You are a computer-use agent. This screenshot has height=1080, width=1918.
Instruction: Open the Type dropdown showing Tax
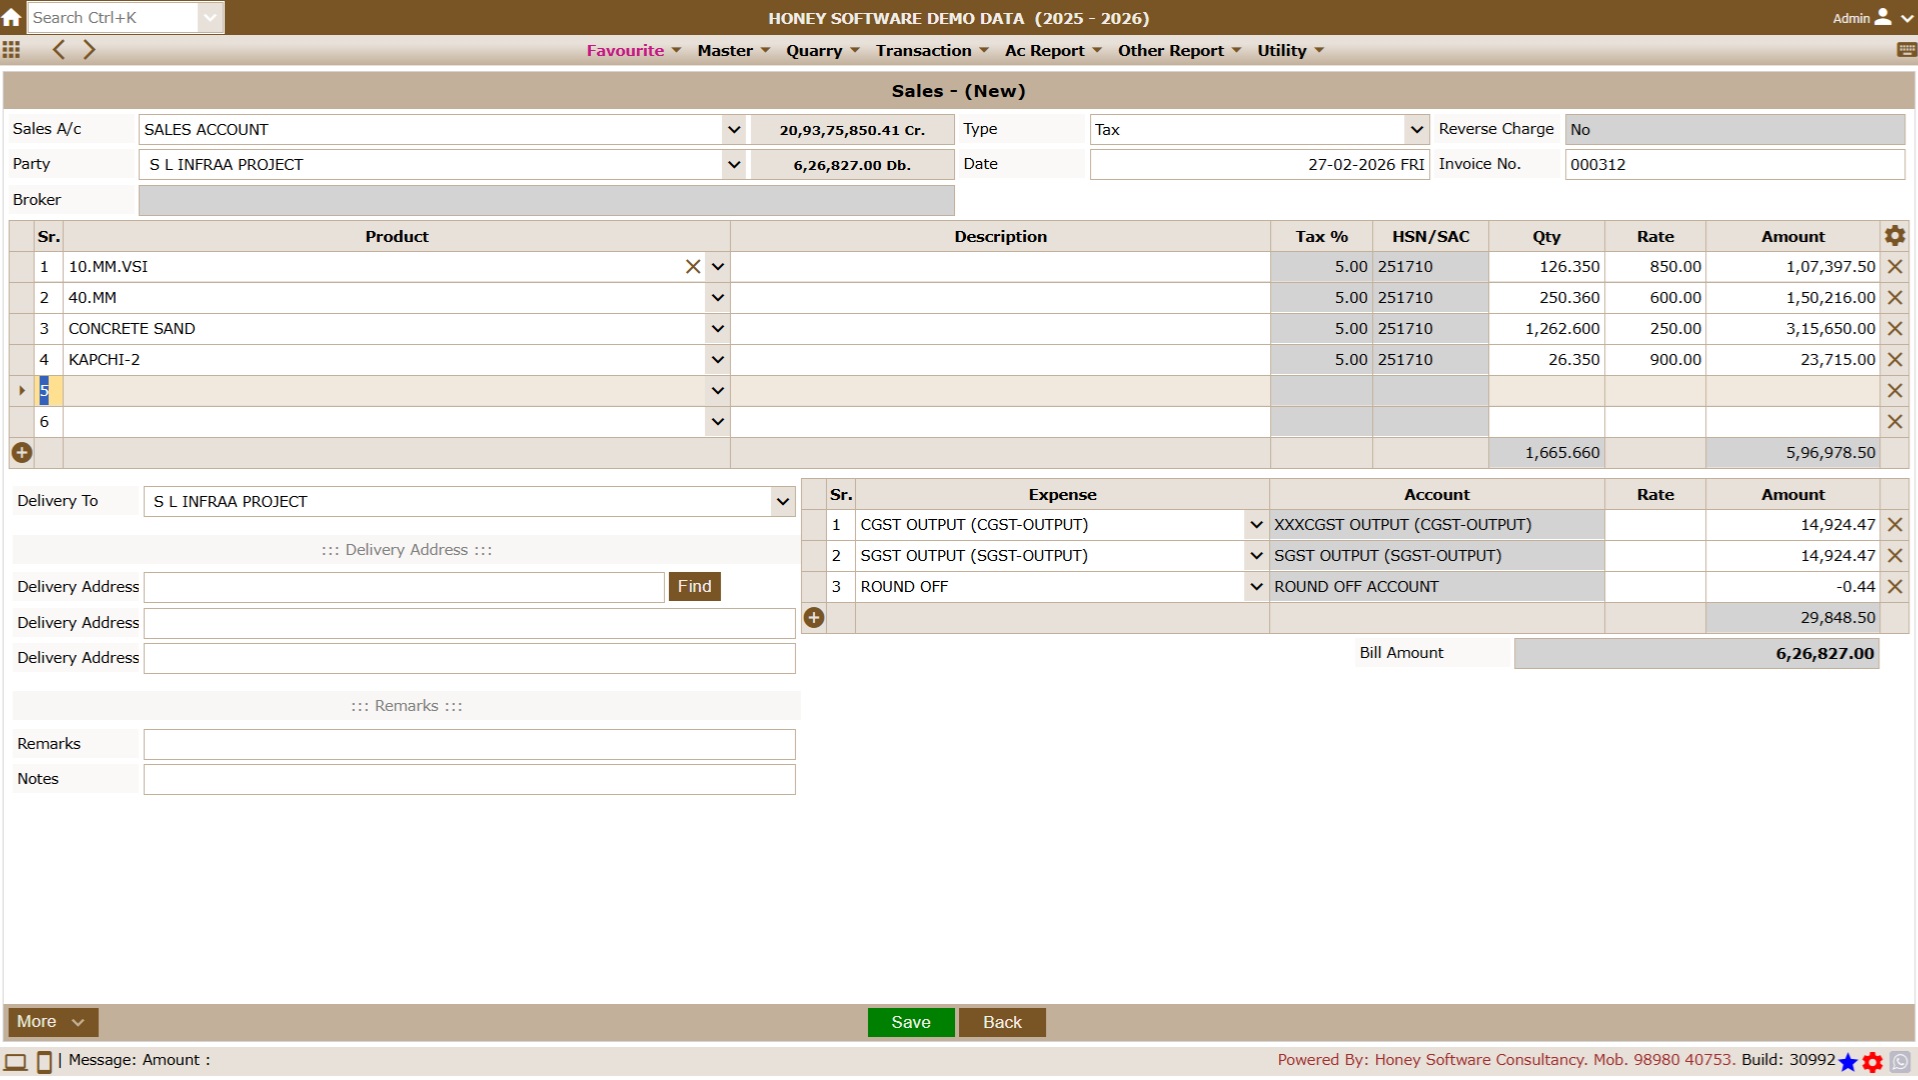click(1416, 130)
